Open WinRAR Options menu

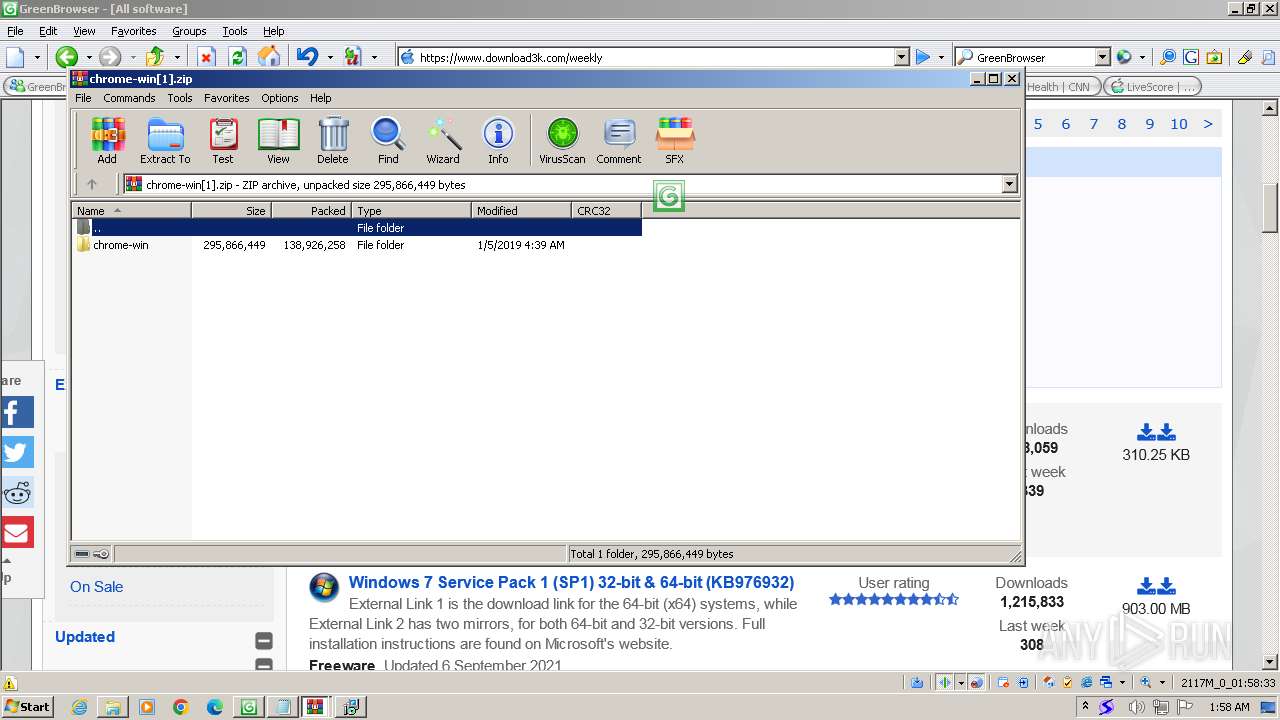(x=280, y=98)
